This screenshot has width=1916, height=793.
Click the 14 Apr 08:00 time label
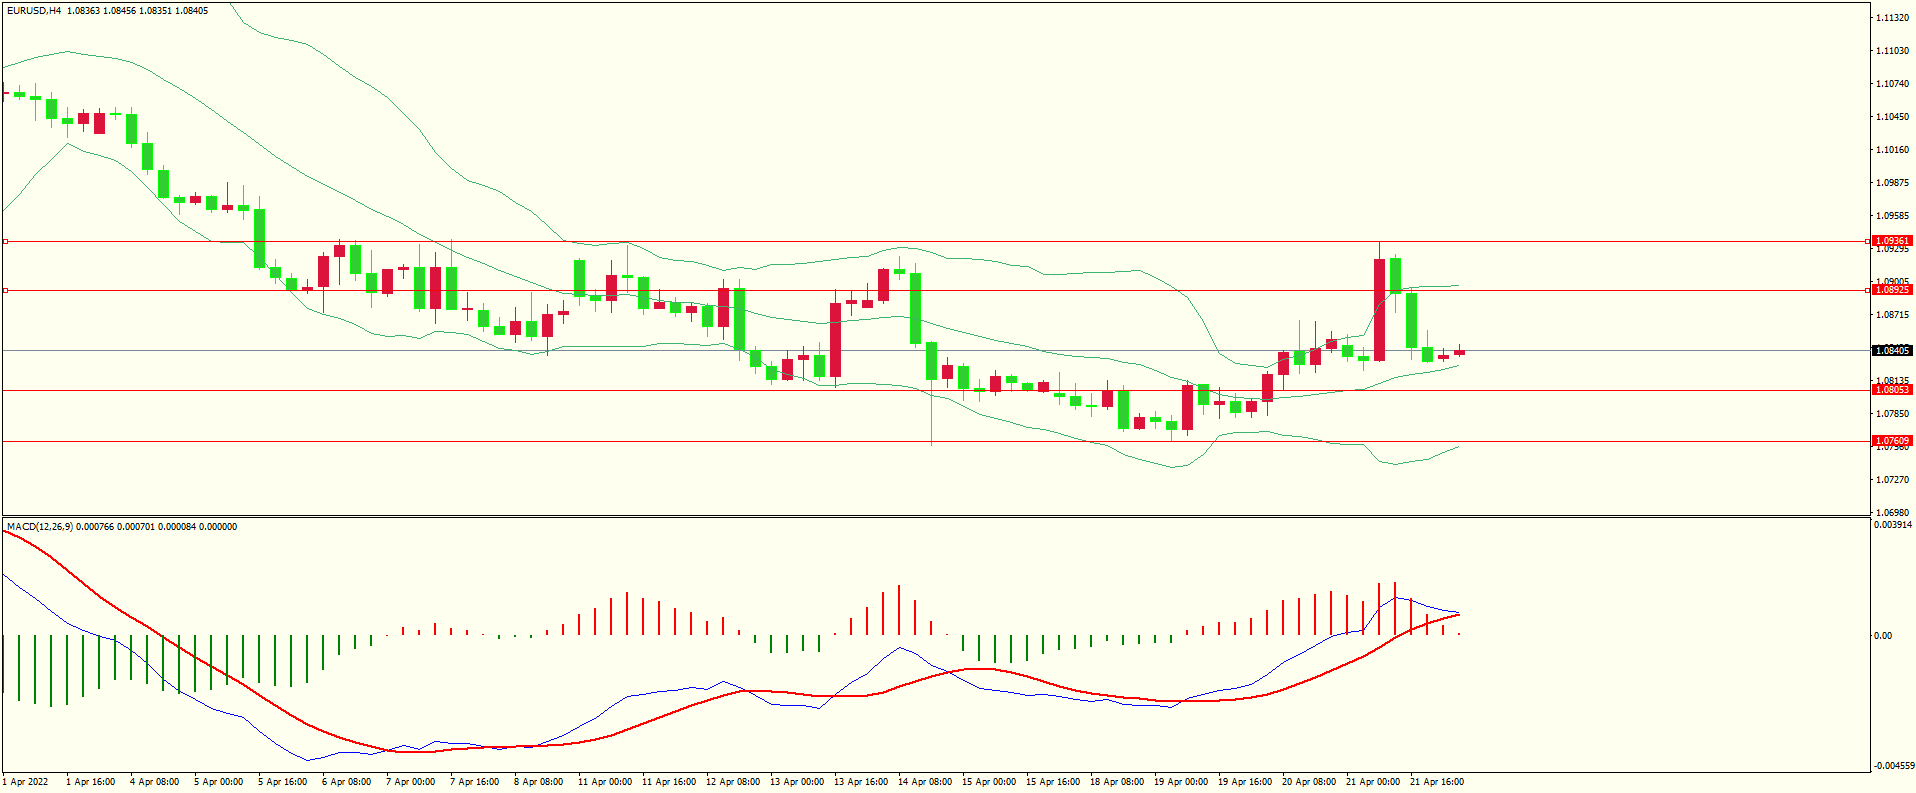[925, 782]
